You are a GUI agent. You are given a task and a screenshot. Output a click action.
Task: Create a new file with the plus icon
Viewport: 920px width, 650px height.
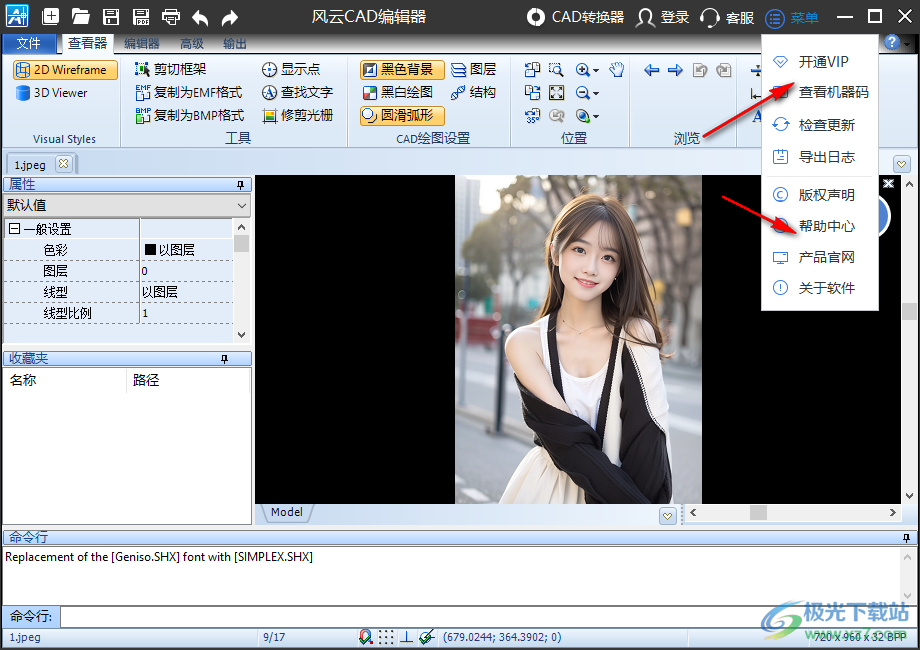pos(50,16)
